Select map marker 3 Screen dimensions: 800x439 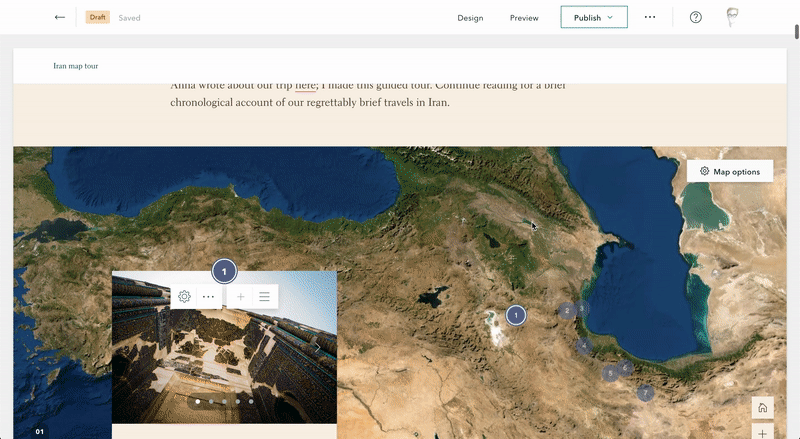(582, 308)
